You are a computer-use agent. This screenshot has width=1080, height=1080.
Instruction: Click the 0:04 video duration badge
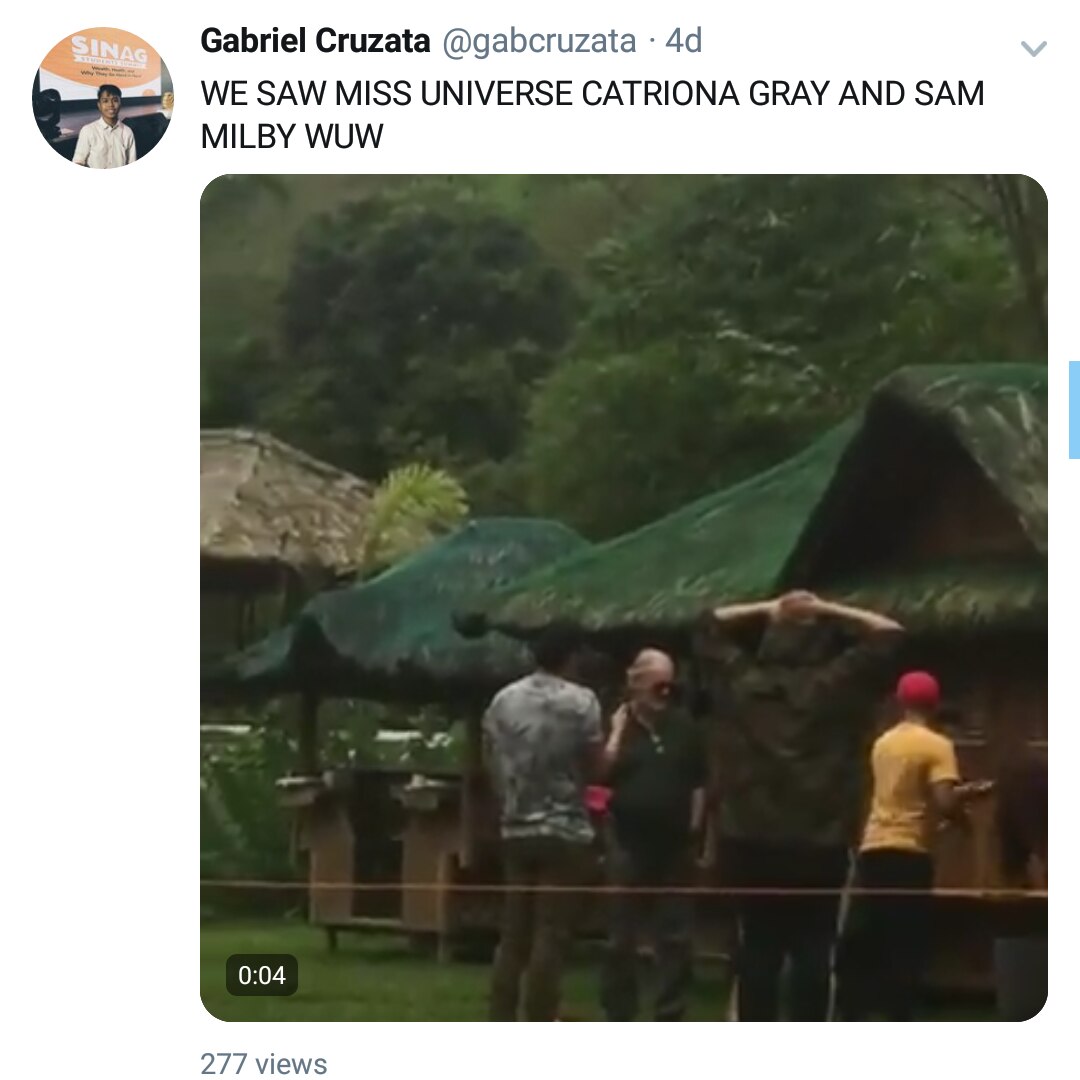coord(262,975)
